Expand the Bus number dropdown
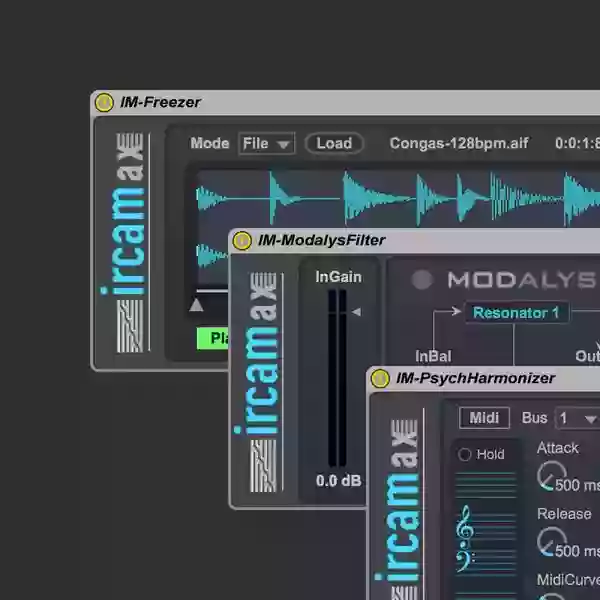This screenshot has height=600, width=600. tap(576, 418)
